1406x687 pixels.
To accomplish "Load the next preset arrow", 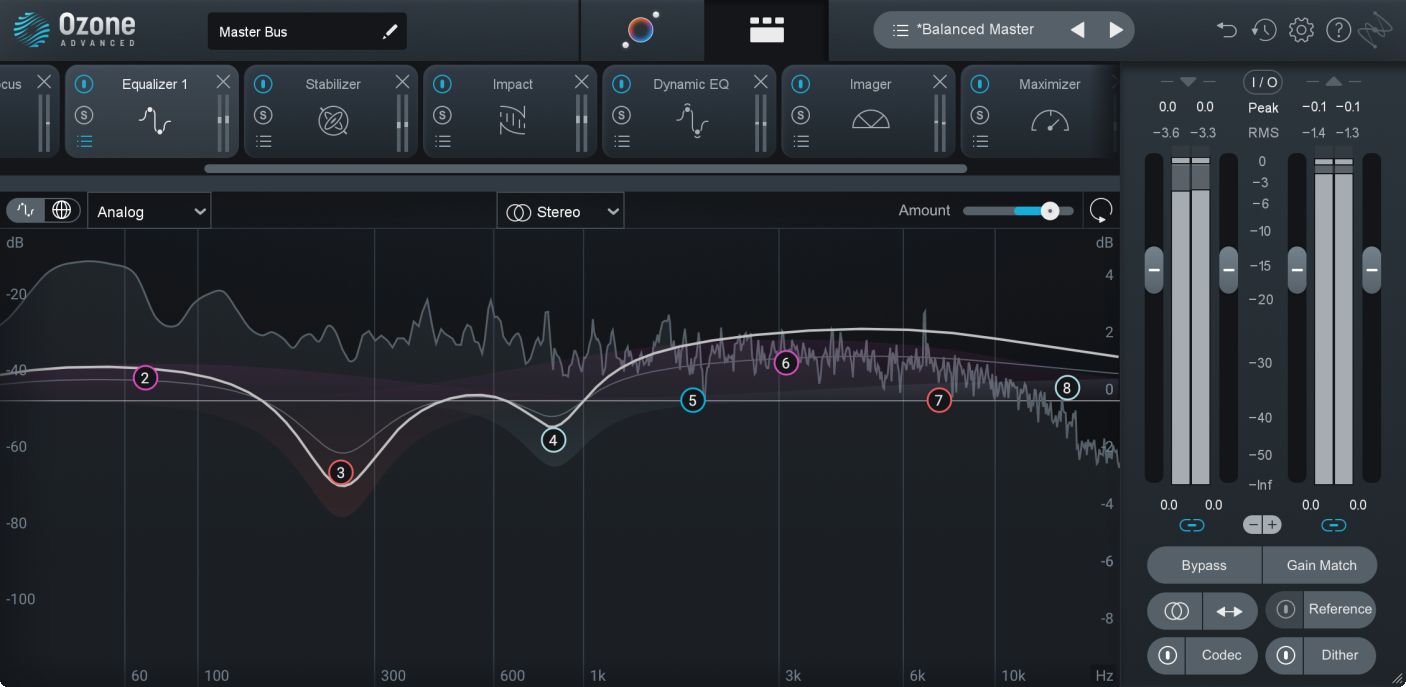I will click(x=1116, y=30).
